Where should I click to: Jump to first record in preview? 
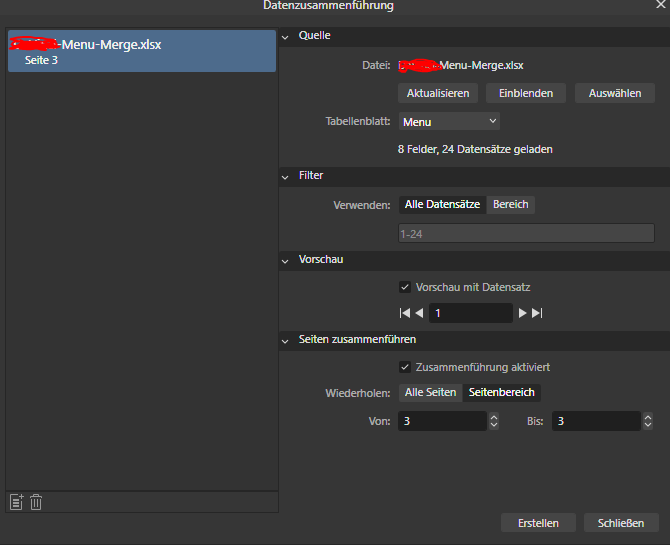point(405,313)
